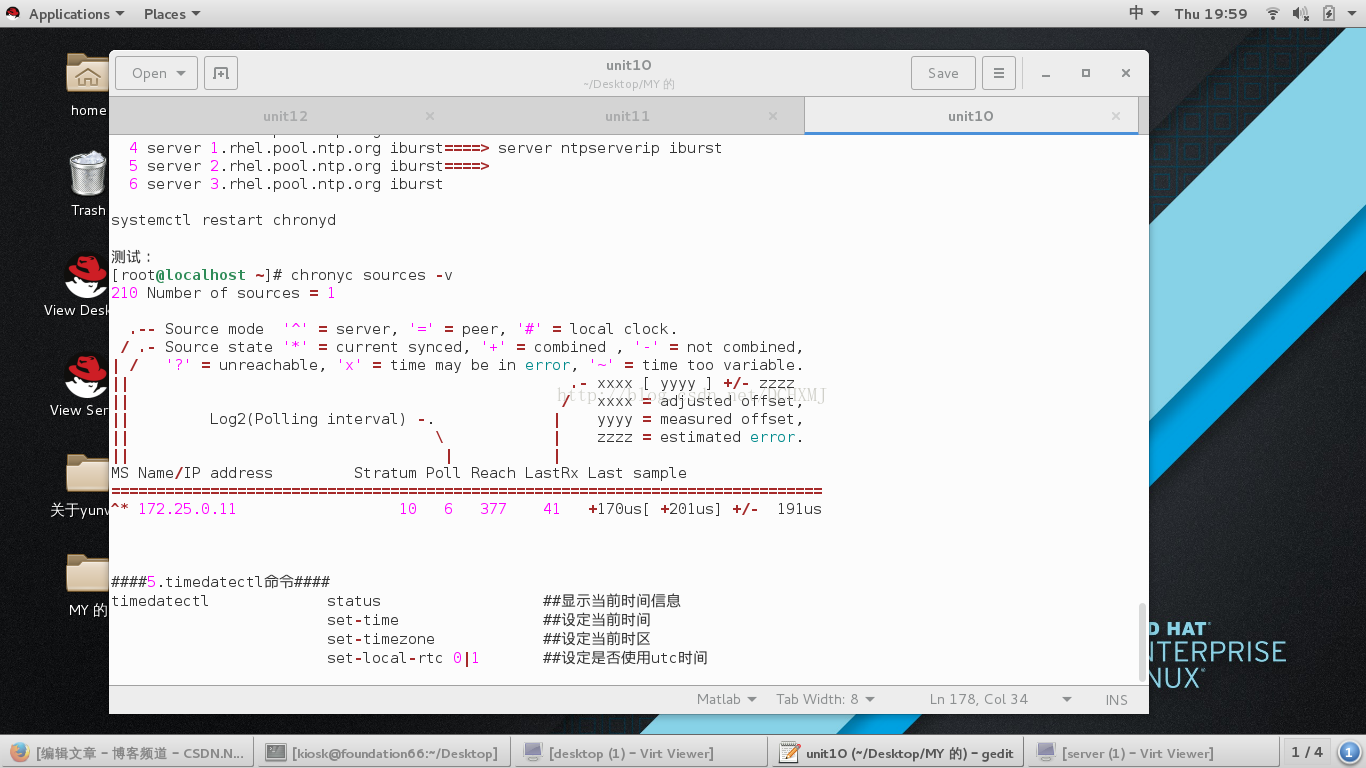Maximize the gedit window
Image resolution: width=1366 pixels, height=768 pixels.
(1086, 73)
